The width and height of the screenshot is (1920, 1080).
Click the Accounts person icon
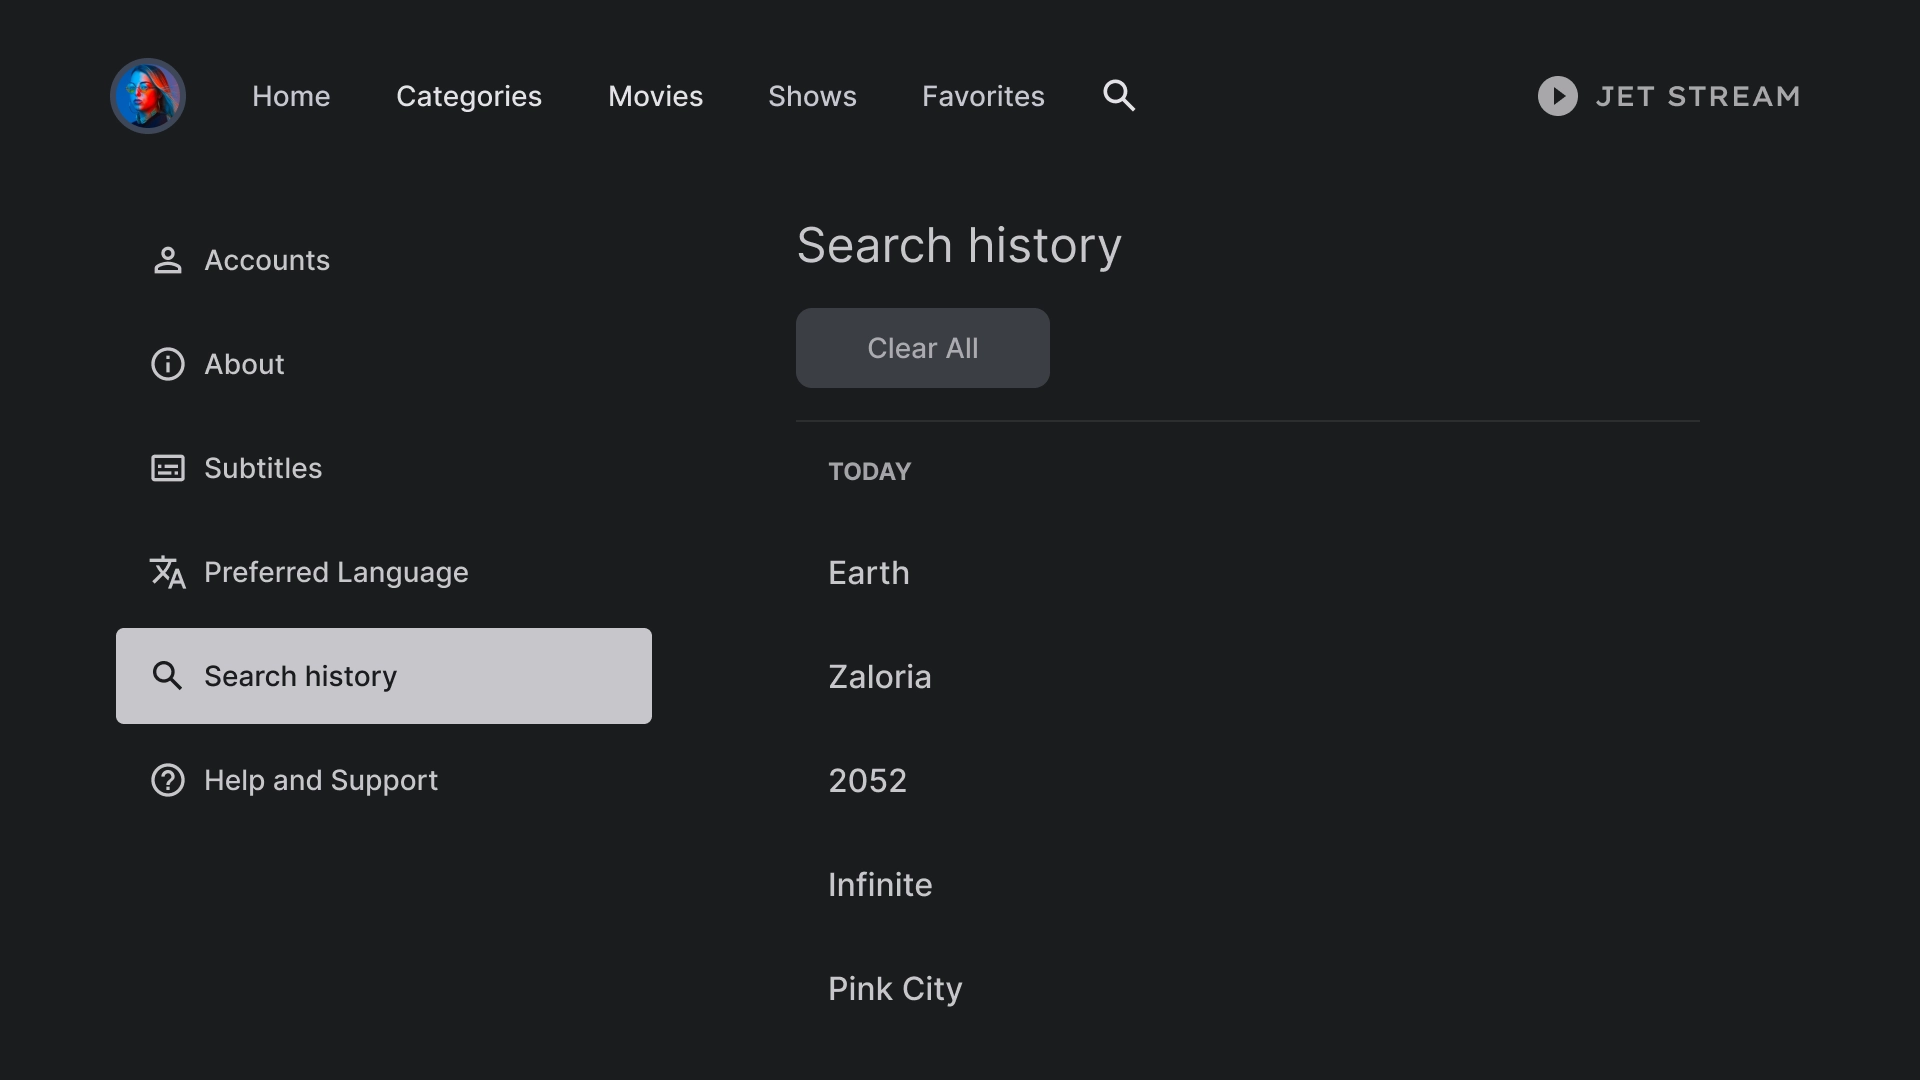[x=167, y=260]
